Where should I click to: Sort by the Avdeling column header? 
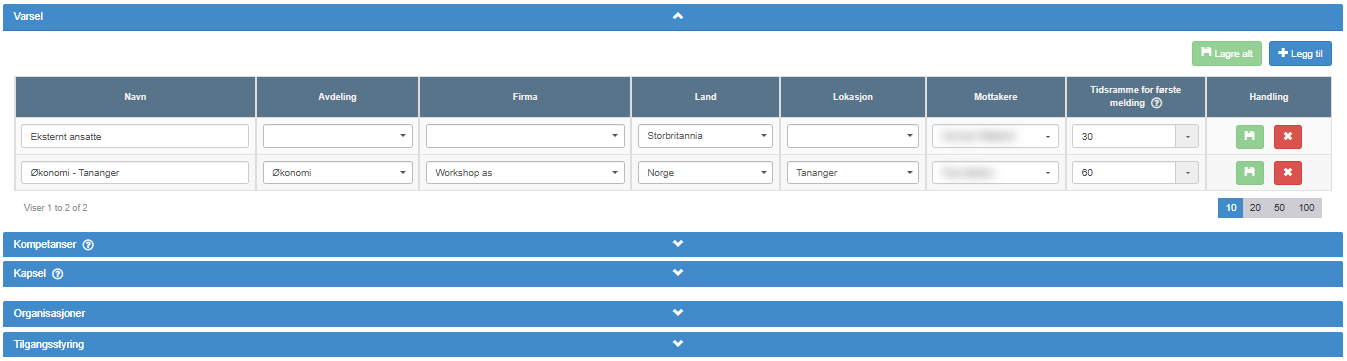tap(338, 97)
